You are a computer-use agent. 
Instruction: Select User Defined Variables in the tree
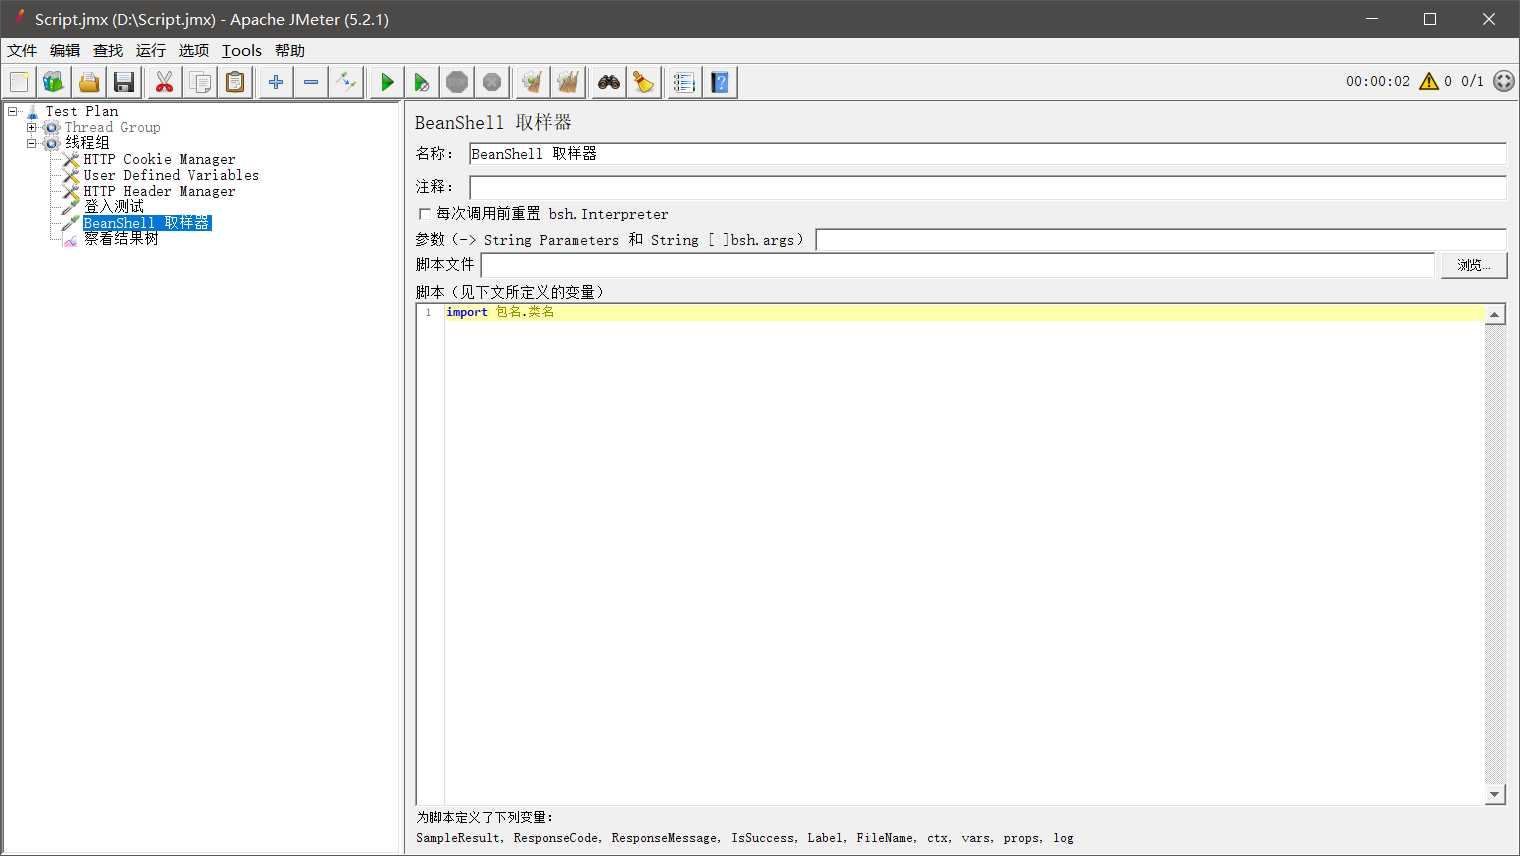(x=171, y=175)
